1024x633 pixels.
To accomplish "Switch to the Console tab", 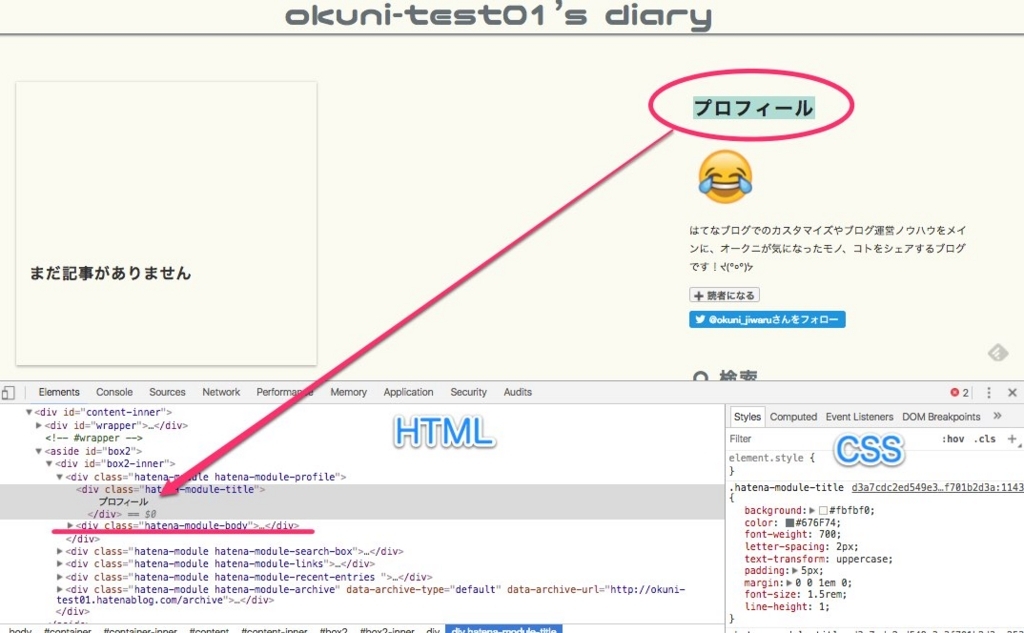I will [114, 393].
